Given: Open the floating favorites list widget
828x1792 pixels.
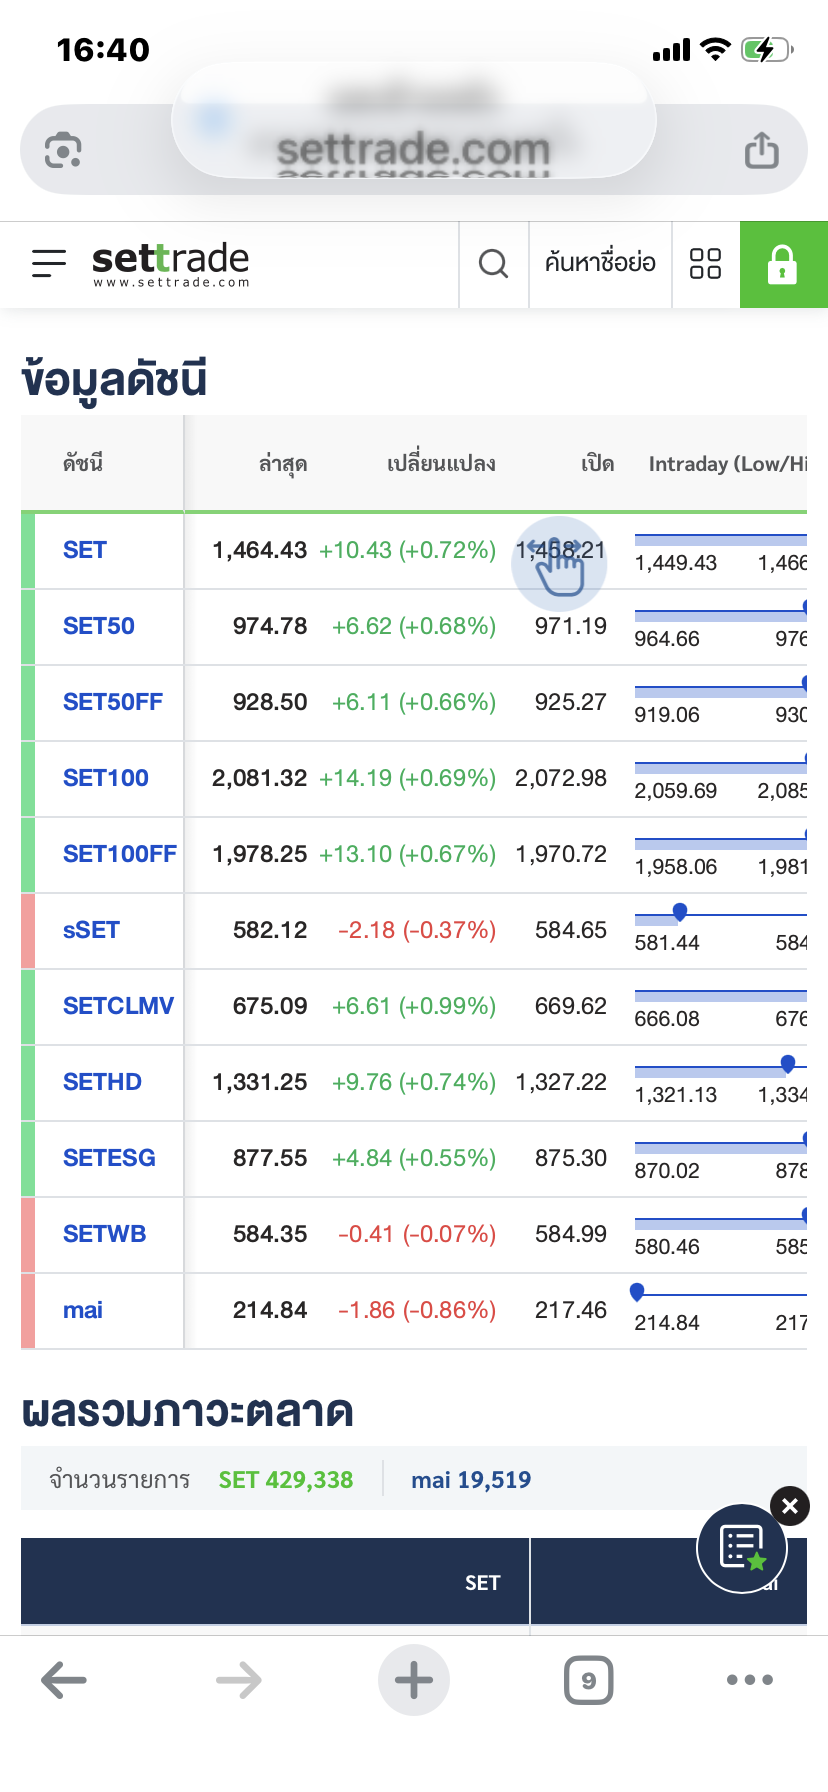Looking at the screenshot, I should pyautogui.click(x=742, y=1548).
